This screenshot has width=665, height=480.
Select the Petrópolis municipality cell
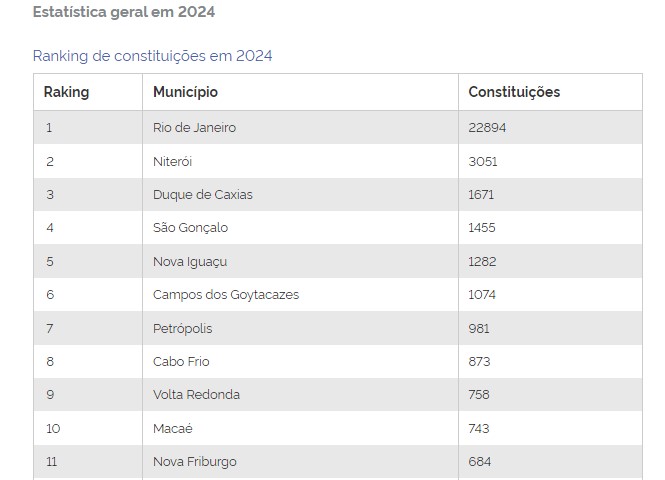(300, 328)
